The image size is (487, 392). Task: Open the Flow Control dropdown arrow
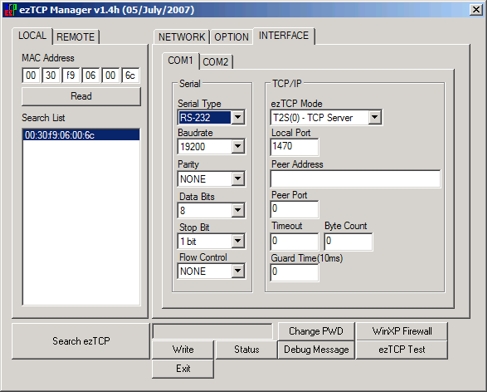(238, 271)
